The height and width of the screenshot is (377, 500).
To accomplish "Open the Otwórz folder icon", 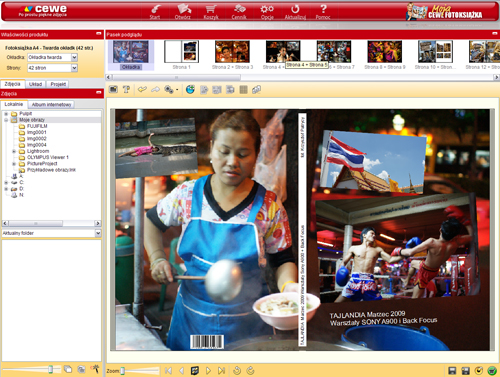I will pyautogui.click(x=183, y=12).
